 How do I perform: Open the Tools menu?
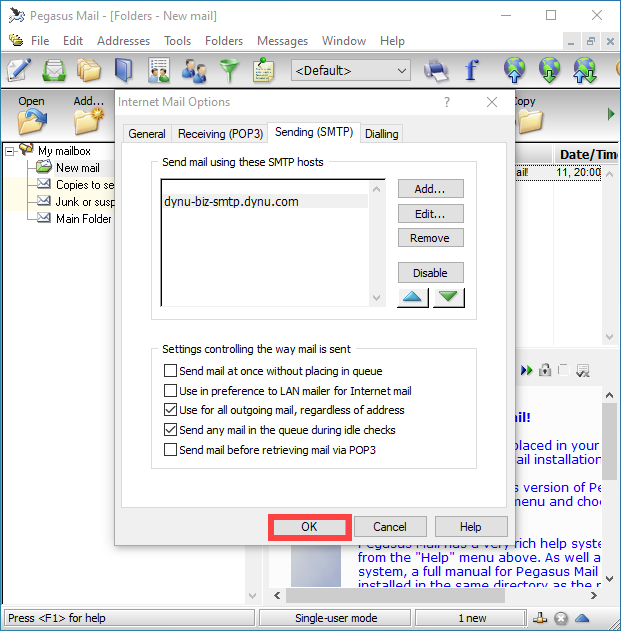pos(177,41)
